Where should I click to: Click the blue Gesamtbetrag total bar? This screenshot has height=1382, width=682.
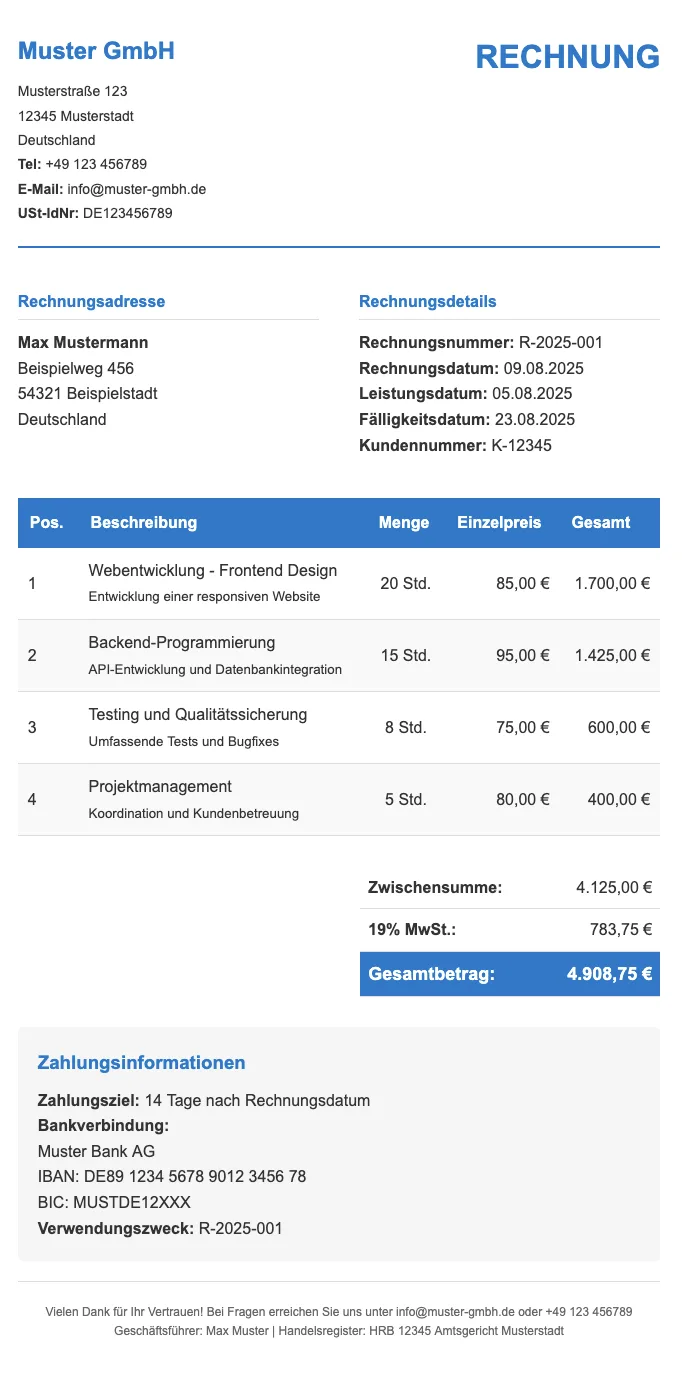click(510, 974)
